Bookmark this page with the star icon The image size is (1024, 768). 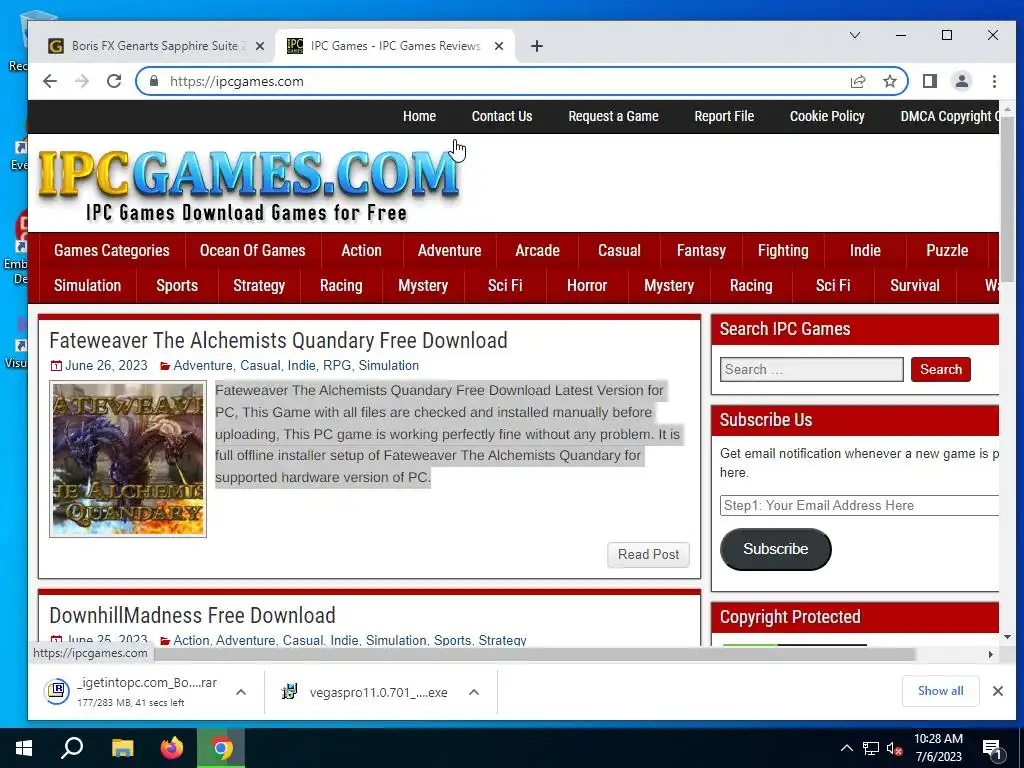coord(889,81)
